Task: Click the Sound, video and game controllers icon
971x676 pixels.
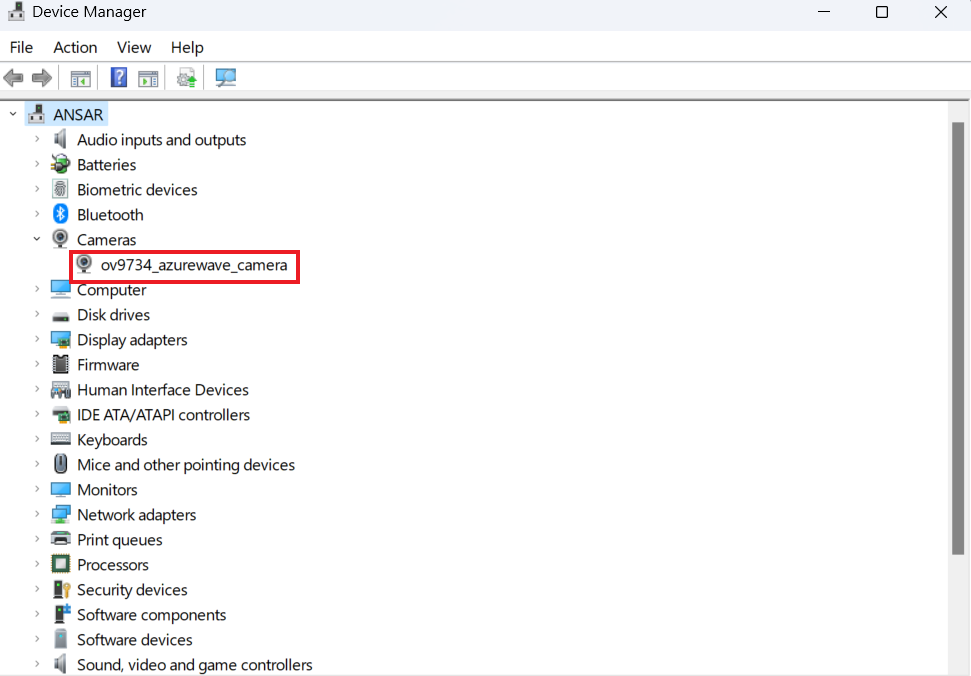Action: (60, 664)
